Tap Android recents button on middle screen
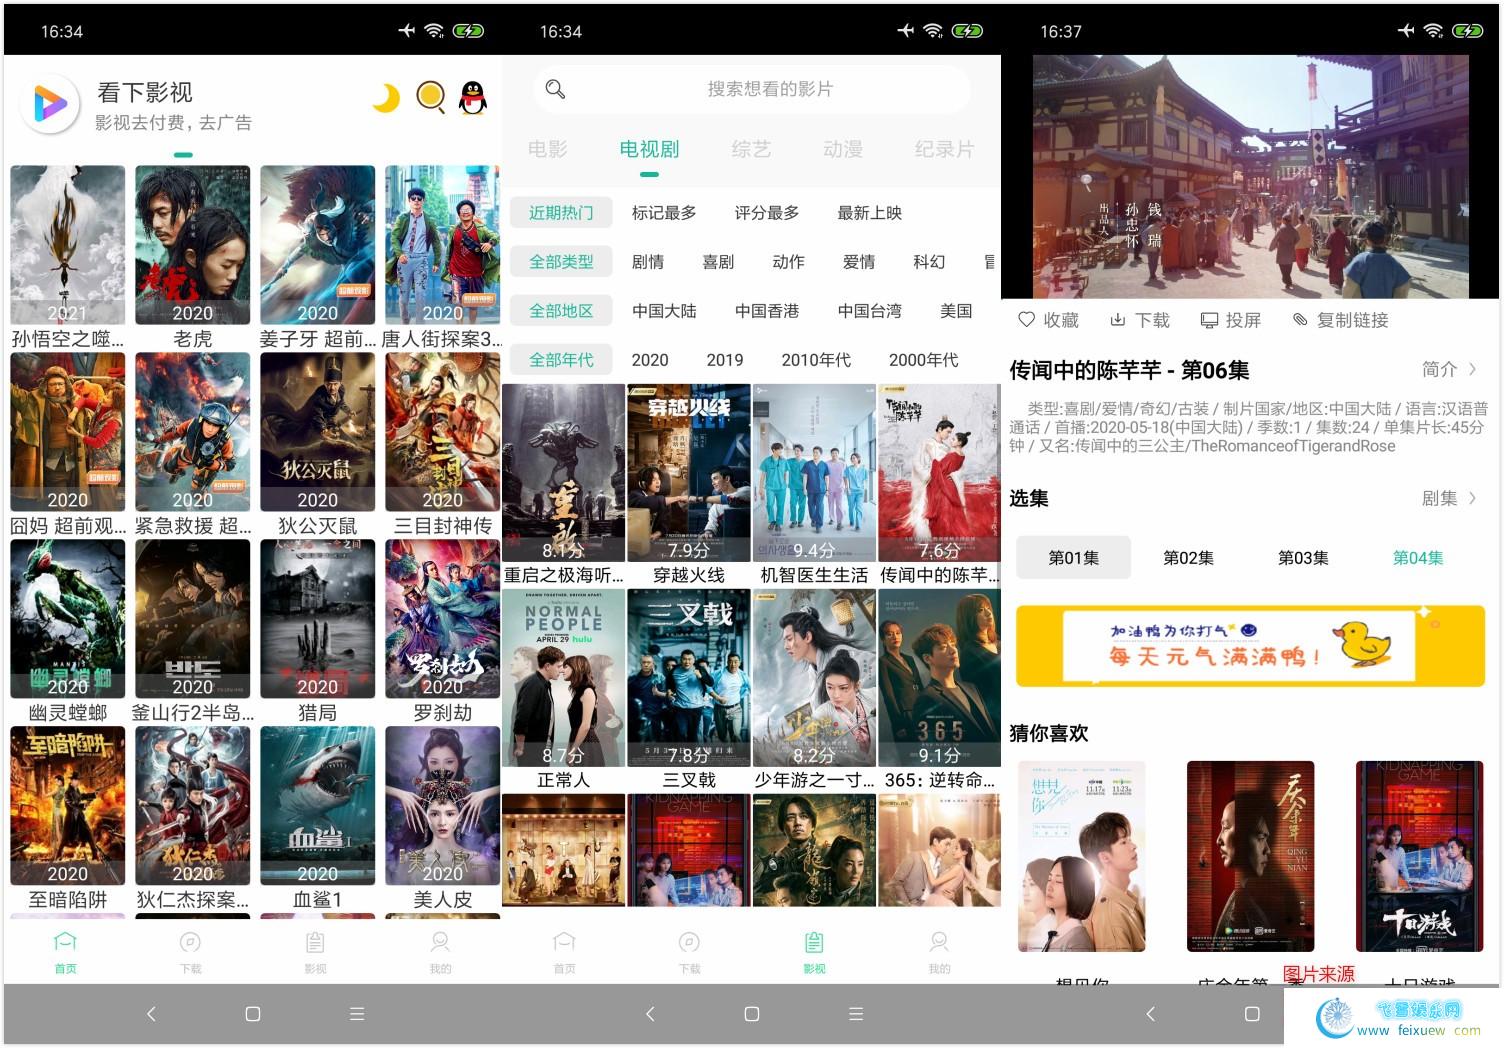This screenshot has width=1504, height=1048. (x=856, y=1014)
